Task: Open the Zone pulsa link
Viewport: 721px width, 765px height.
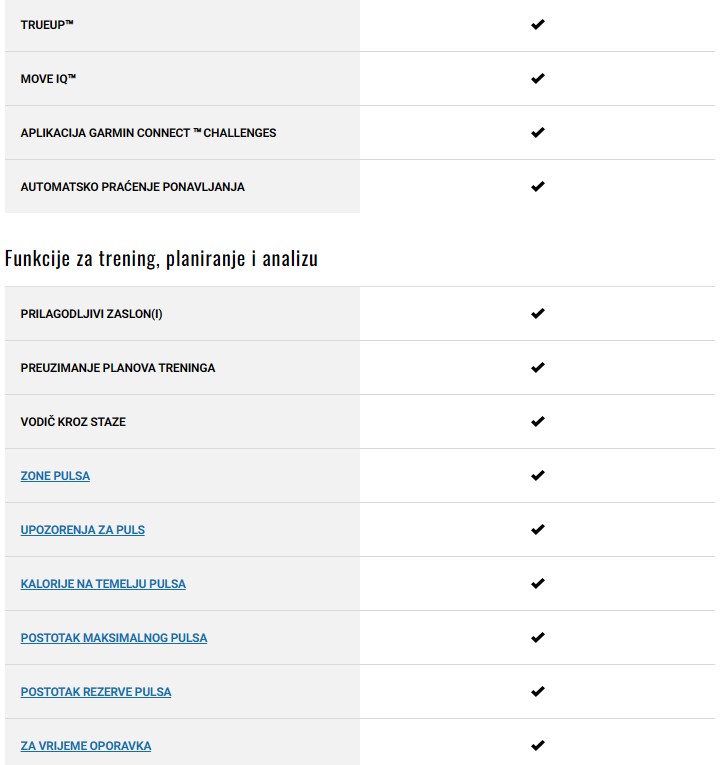Action: 55,476
